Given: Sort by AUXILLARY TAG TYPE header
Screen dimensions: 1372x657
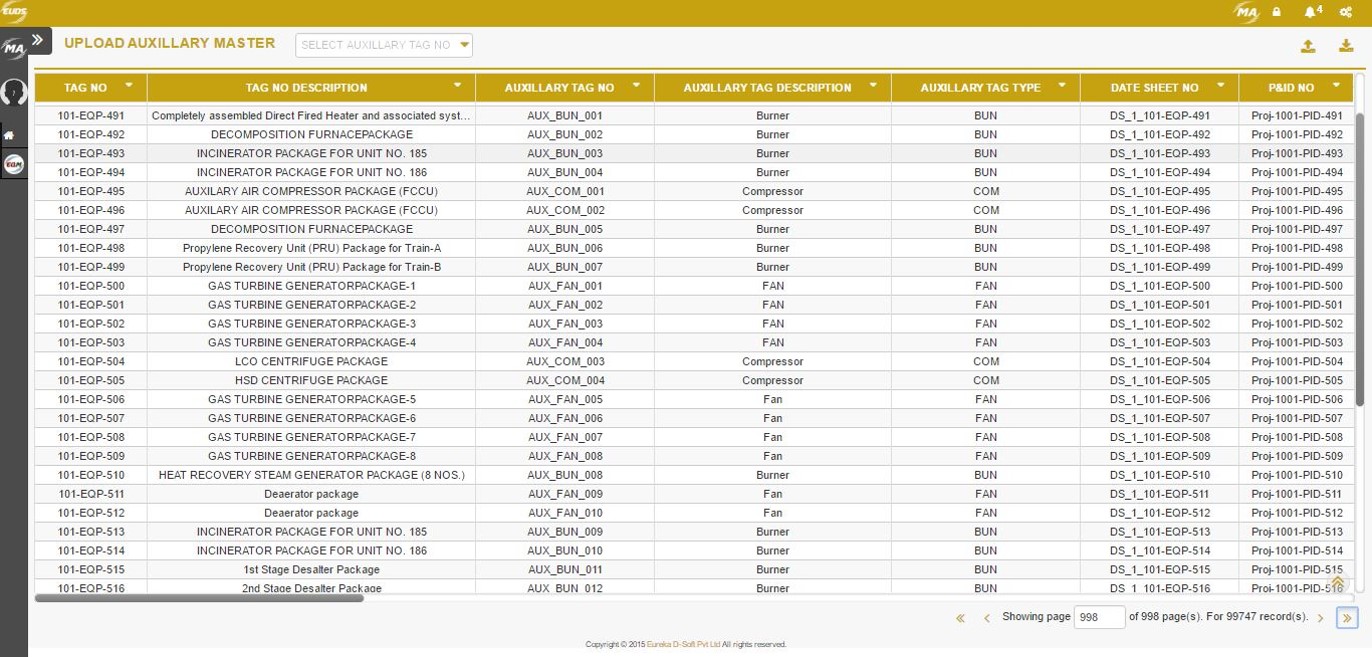Looking at the screenshot, I should click(x=980, y=88).
